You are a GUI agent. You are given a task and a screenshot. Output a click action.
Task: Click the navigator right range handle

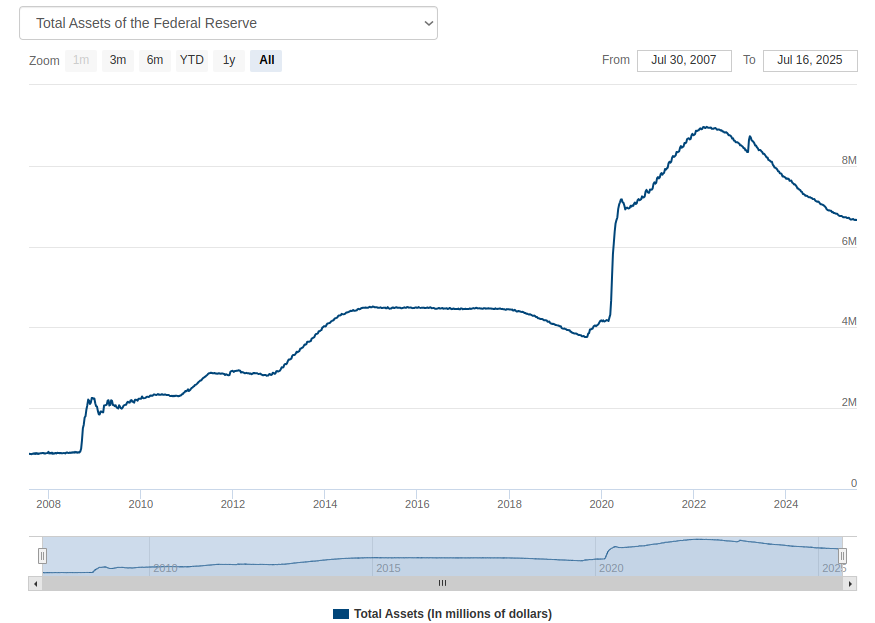pyautogui.click(x=842, y=556)
